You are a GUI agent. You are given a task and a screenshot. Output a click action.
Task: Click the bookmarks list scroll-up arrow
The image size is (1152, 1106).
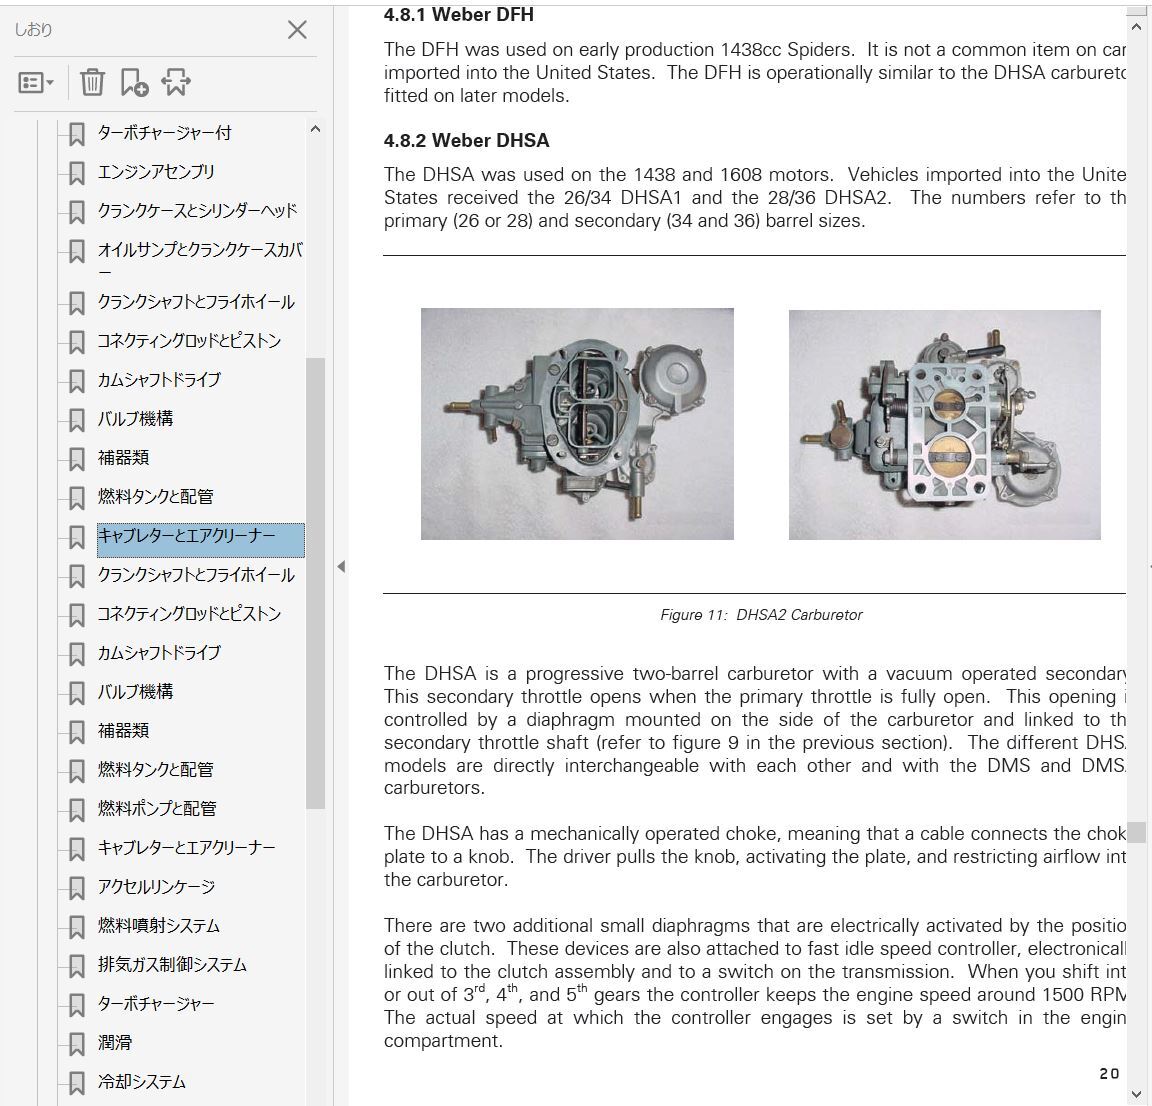[315, 129]
